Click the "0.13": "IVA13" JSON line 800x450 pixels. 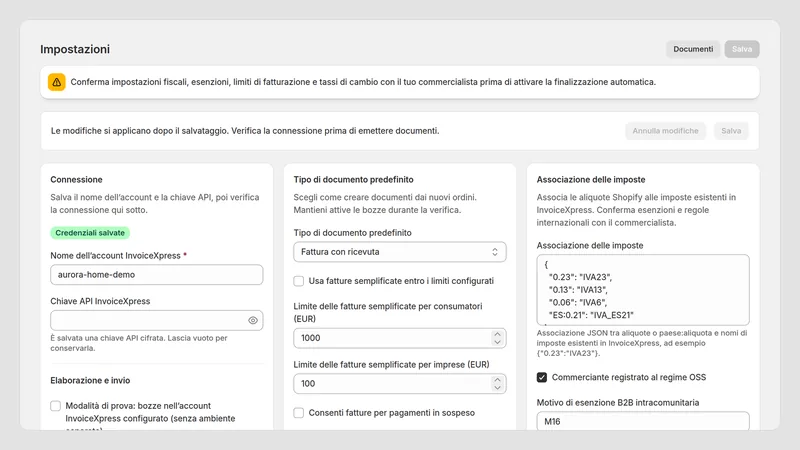point(578,290)
